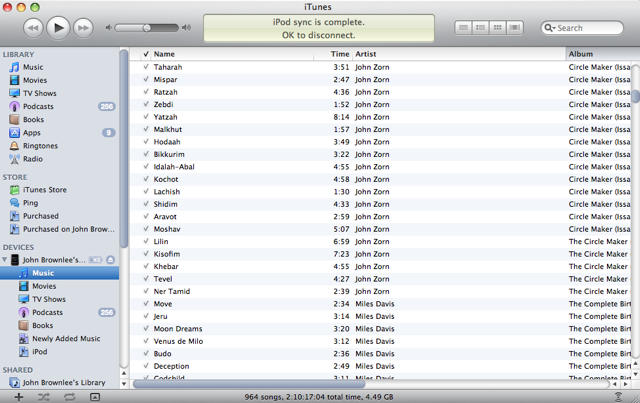Screen dimensions: 640x403
Task: Create a new playlist with plus button
Action: (x=18, y=397)
